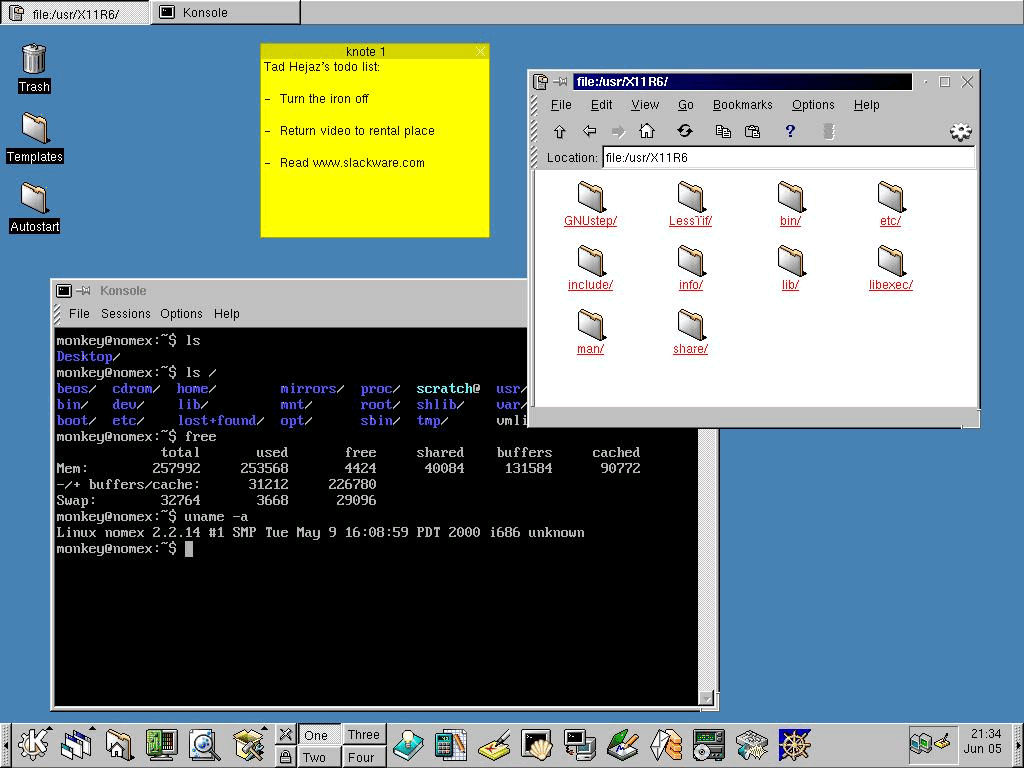Click the Konsole scrollbar down arrow

pyautogui.click(x=707, y=698)
